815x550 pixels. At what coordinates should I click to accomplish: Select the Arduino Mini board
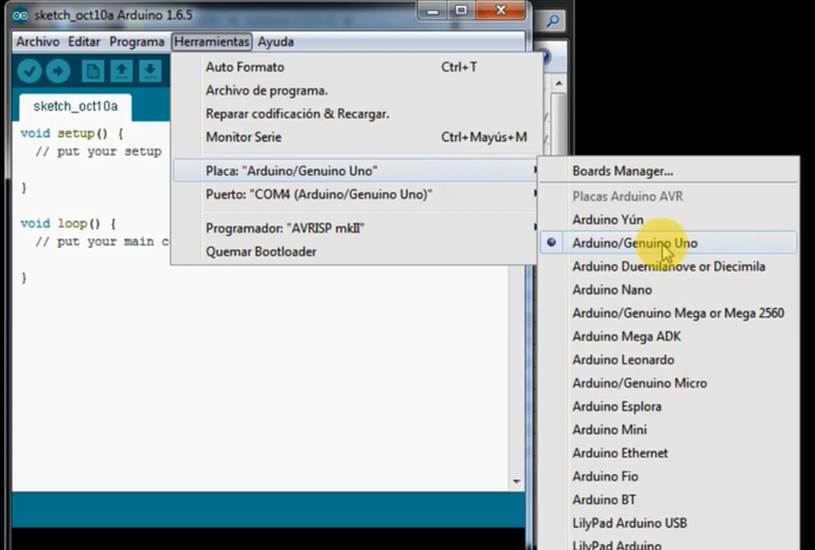[668, 430]
